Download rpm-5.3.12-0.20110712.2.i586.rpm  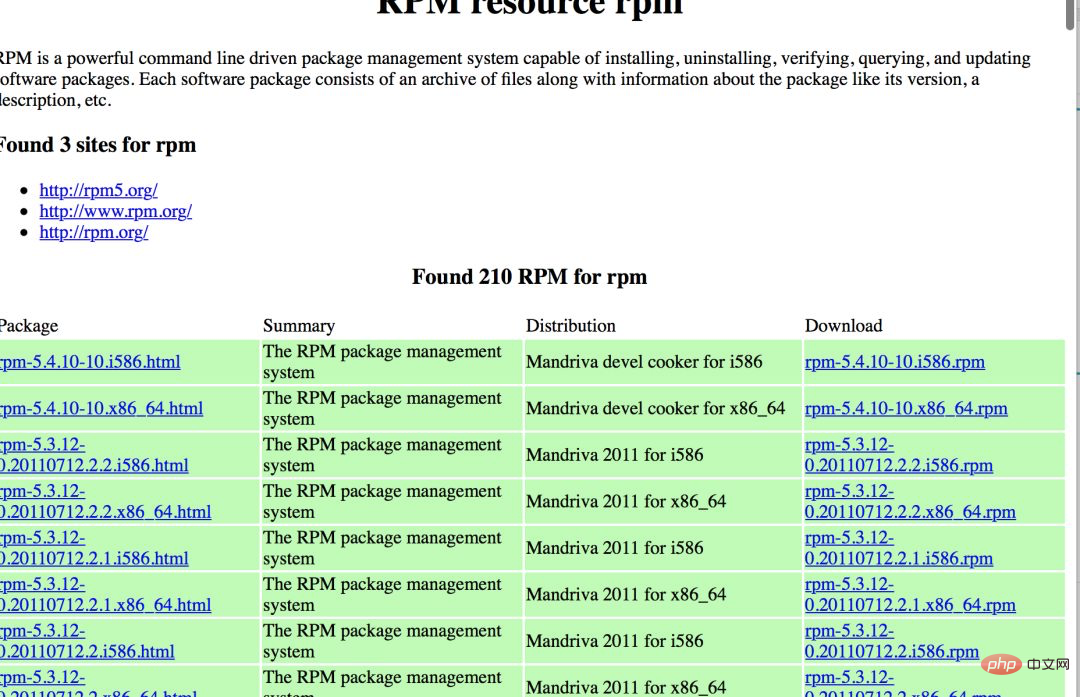click(892, 641)
